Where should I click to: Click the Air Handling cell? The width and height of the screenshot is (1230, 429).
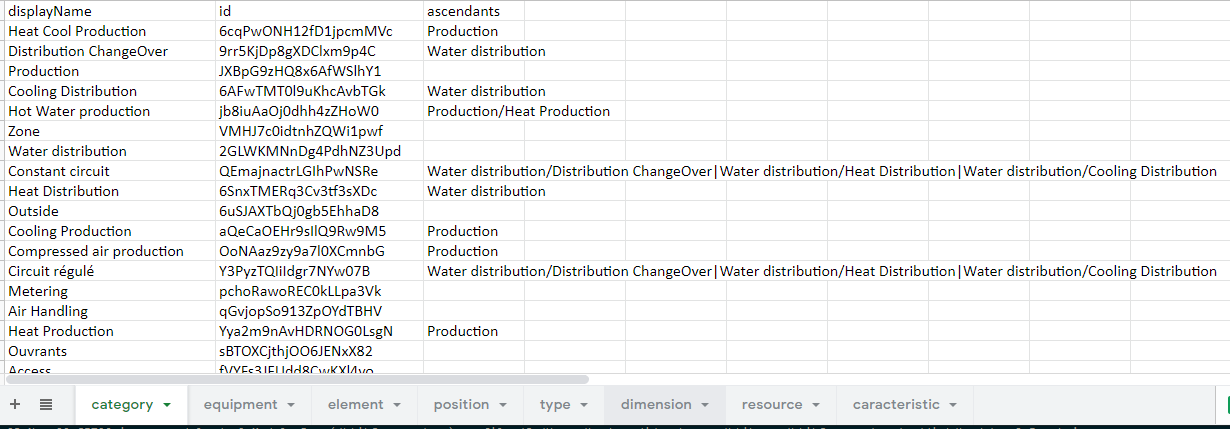coord(48,311)
